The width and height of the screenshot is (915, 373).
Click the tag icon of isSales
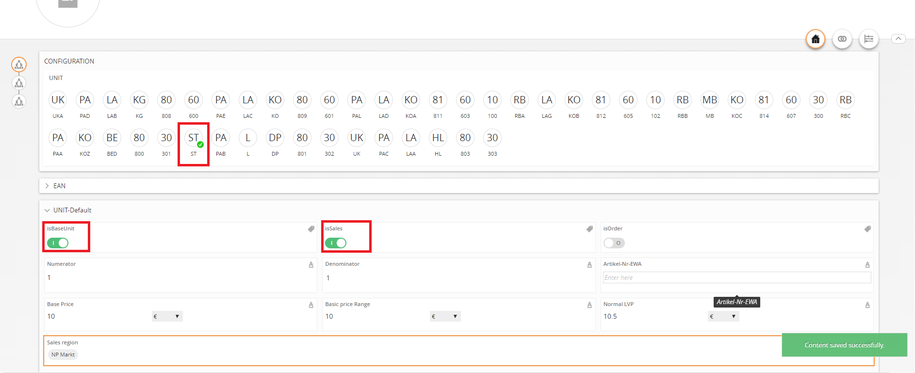click(590, 229)
